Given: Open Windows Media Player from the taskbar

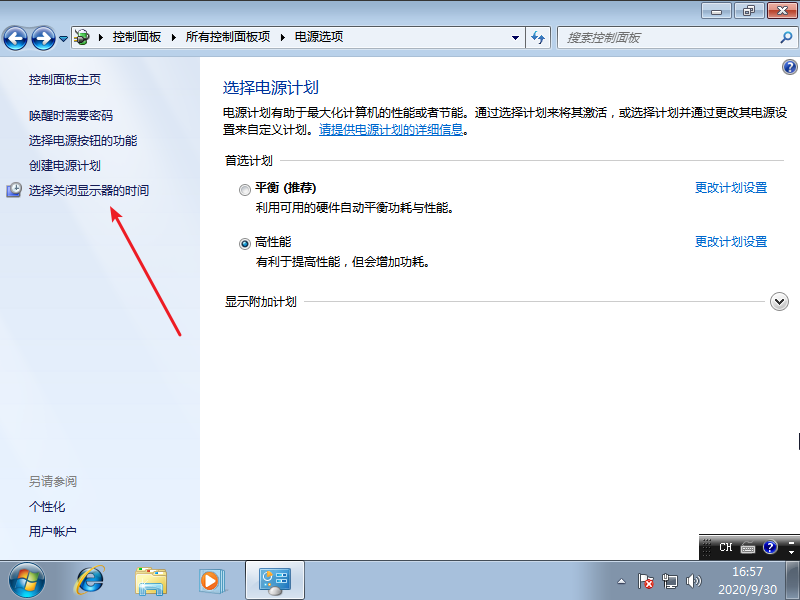Looking at the screenshot, I should [x=212, y=580].
